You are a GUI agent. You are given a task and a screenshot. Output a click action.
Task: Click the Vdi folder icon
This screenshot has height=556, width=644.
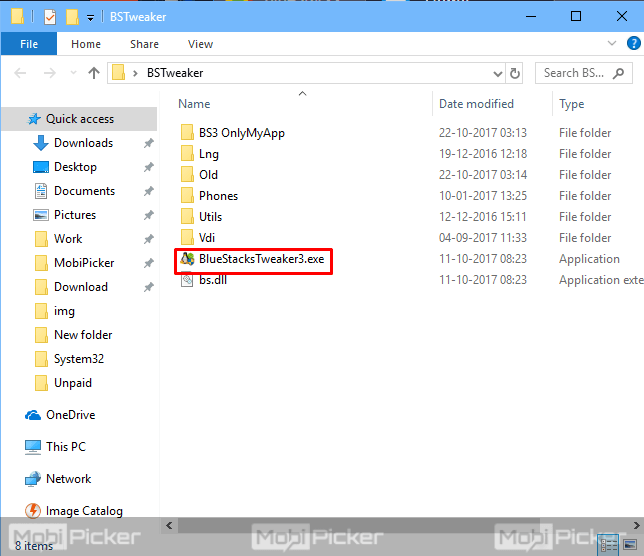point(187,237)
